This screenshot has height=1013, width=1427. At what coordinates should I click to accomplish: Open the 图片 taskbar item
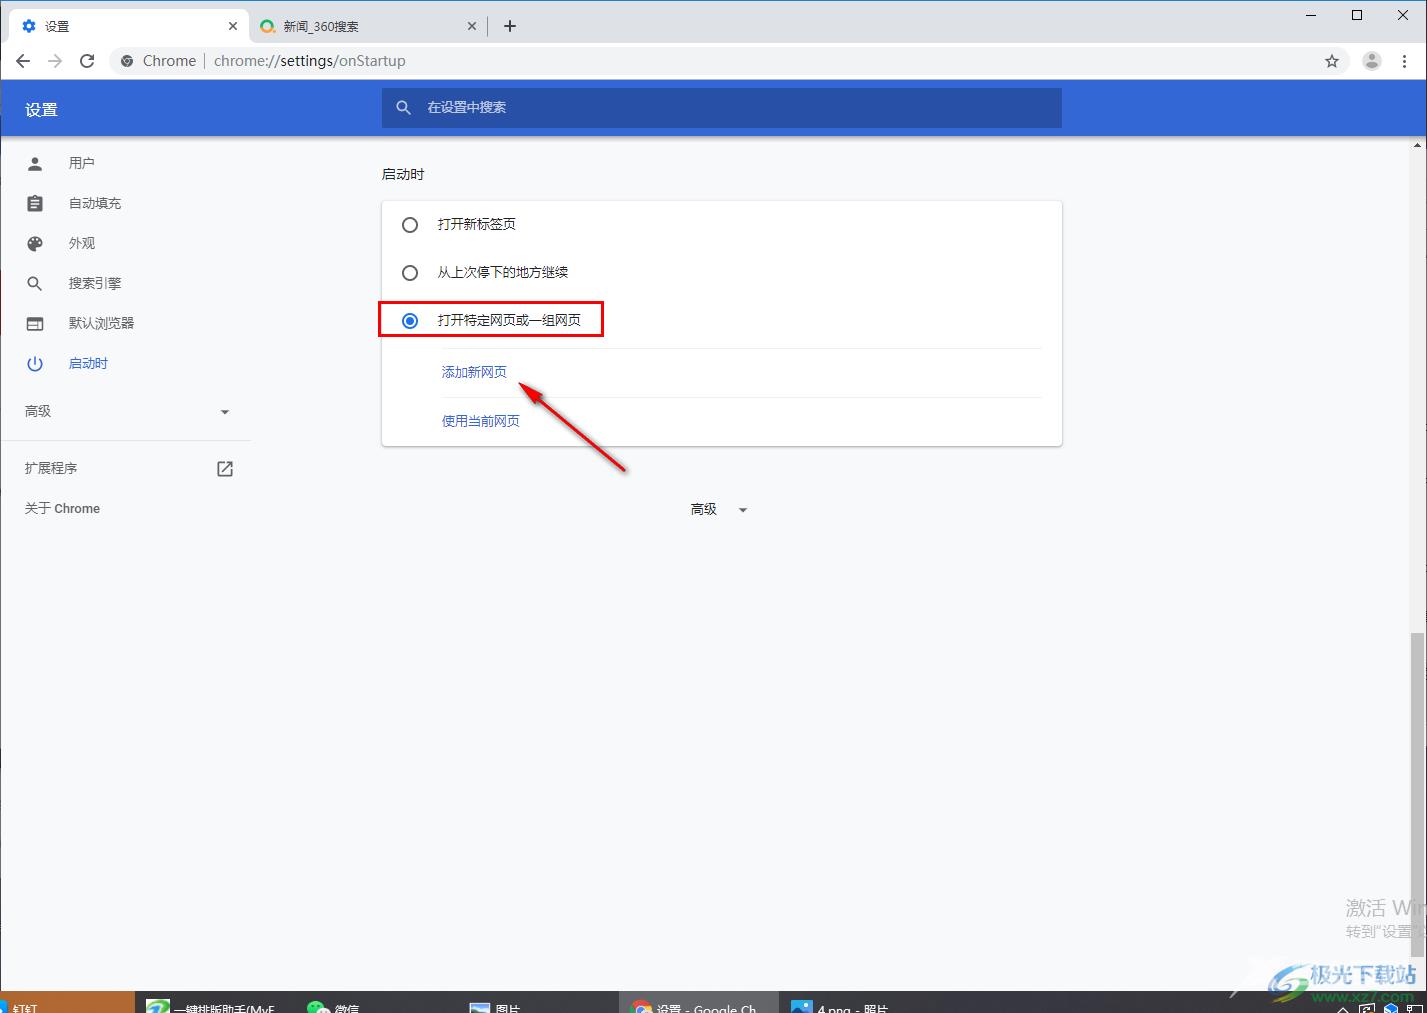click(x=496, y=1006)
